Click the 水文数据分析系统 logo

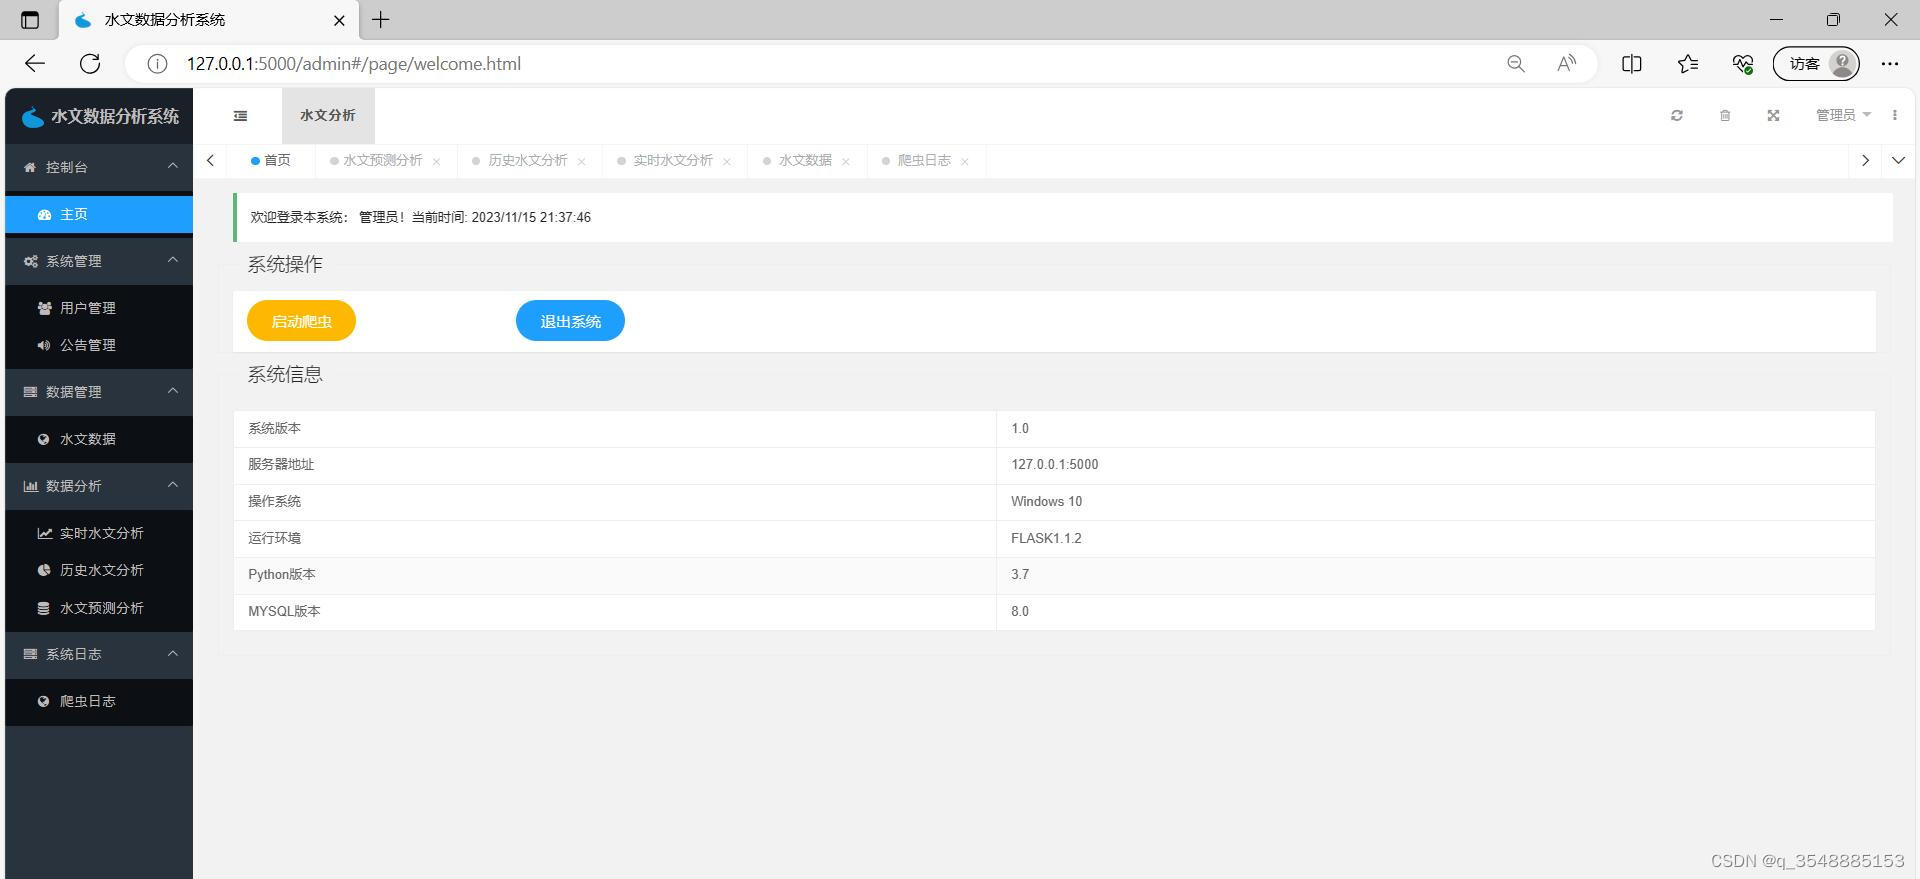(x=100, y=116)
